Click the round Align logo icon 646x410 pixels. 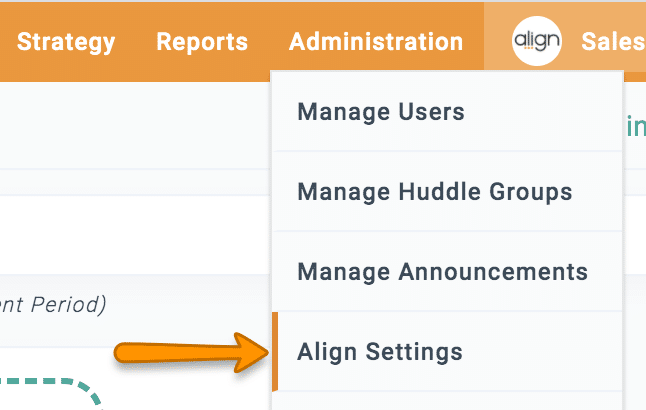(x=530, y=42)
